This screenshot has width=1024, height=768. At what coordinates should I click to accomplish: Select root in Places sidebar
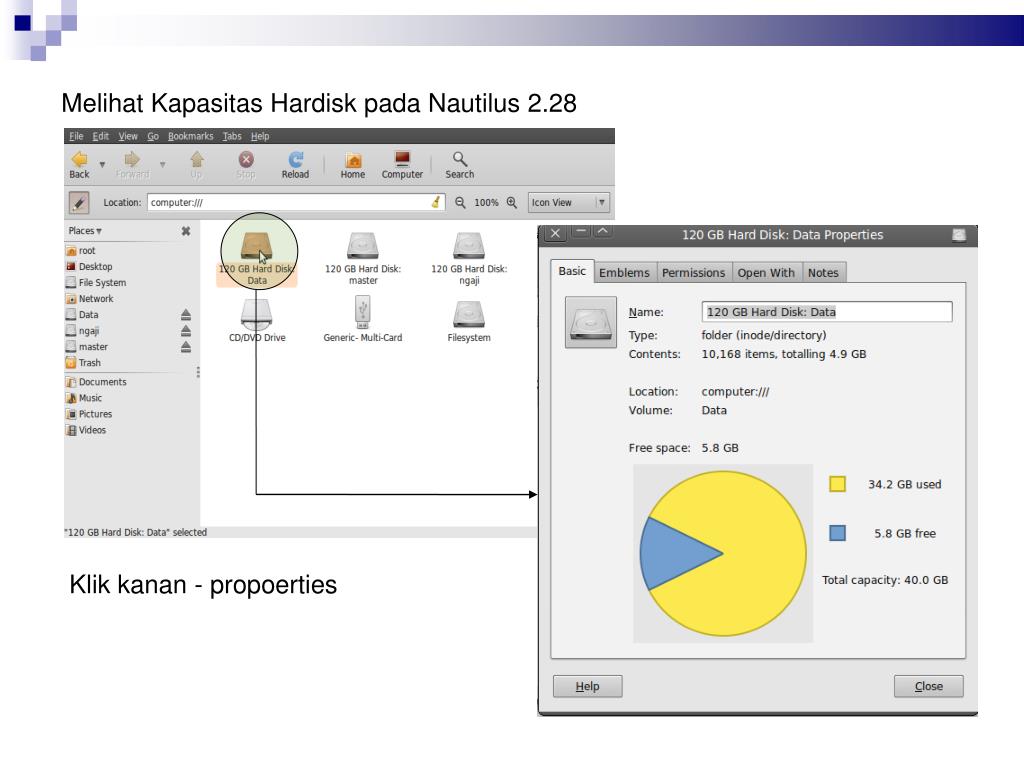point(80,251)
